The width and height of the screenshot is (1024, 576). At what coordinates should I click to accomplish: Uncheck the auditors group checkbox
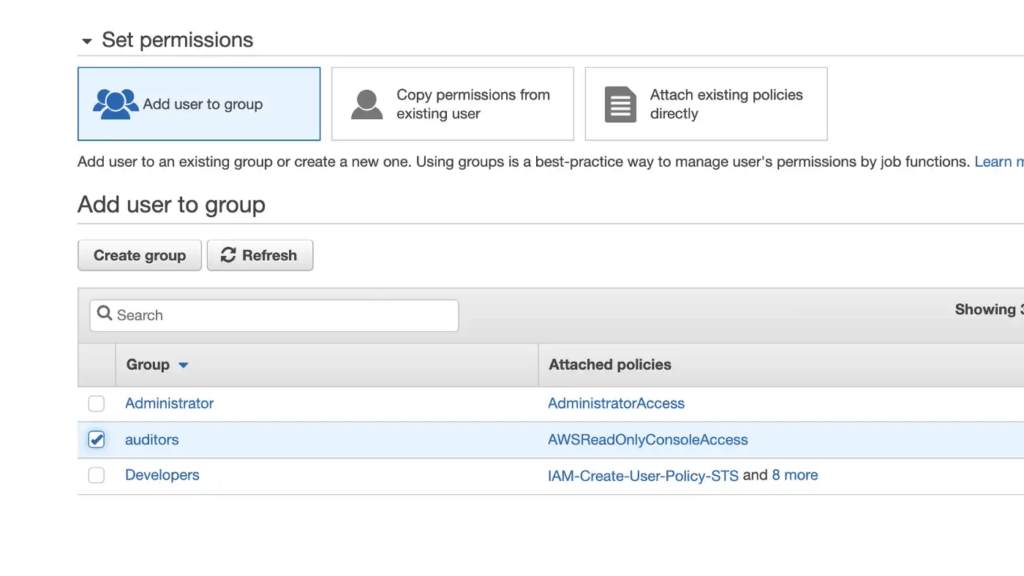pos(96,439)
